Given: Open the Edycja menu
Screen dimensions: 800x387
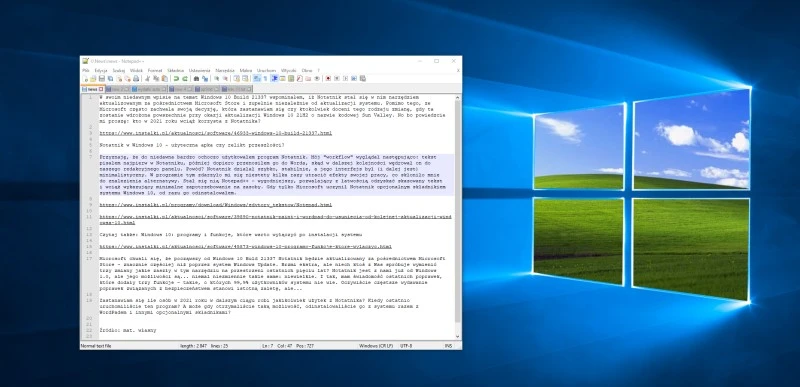Looking at the screenshot, I should point(101,70).
